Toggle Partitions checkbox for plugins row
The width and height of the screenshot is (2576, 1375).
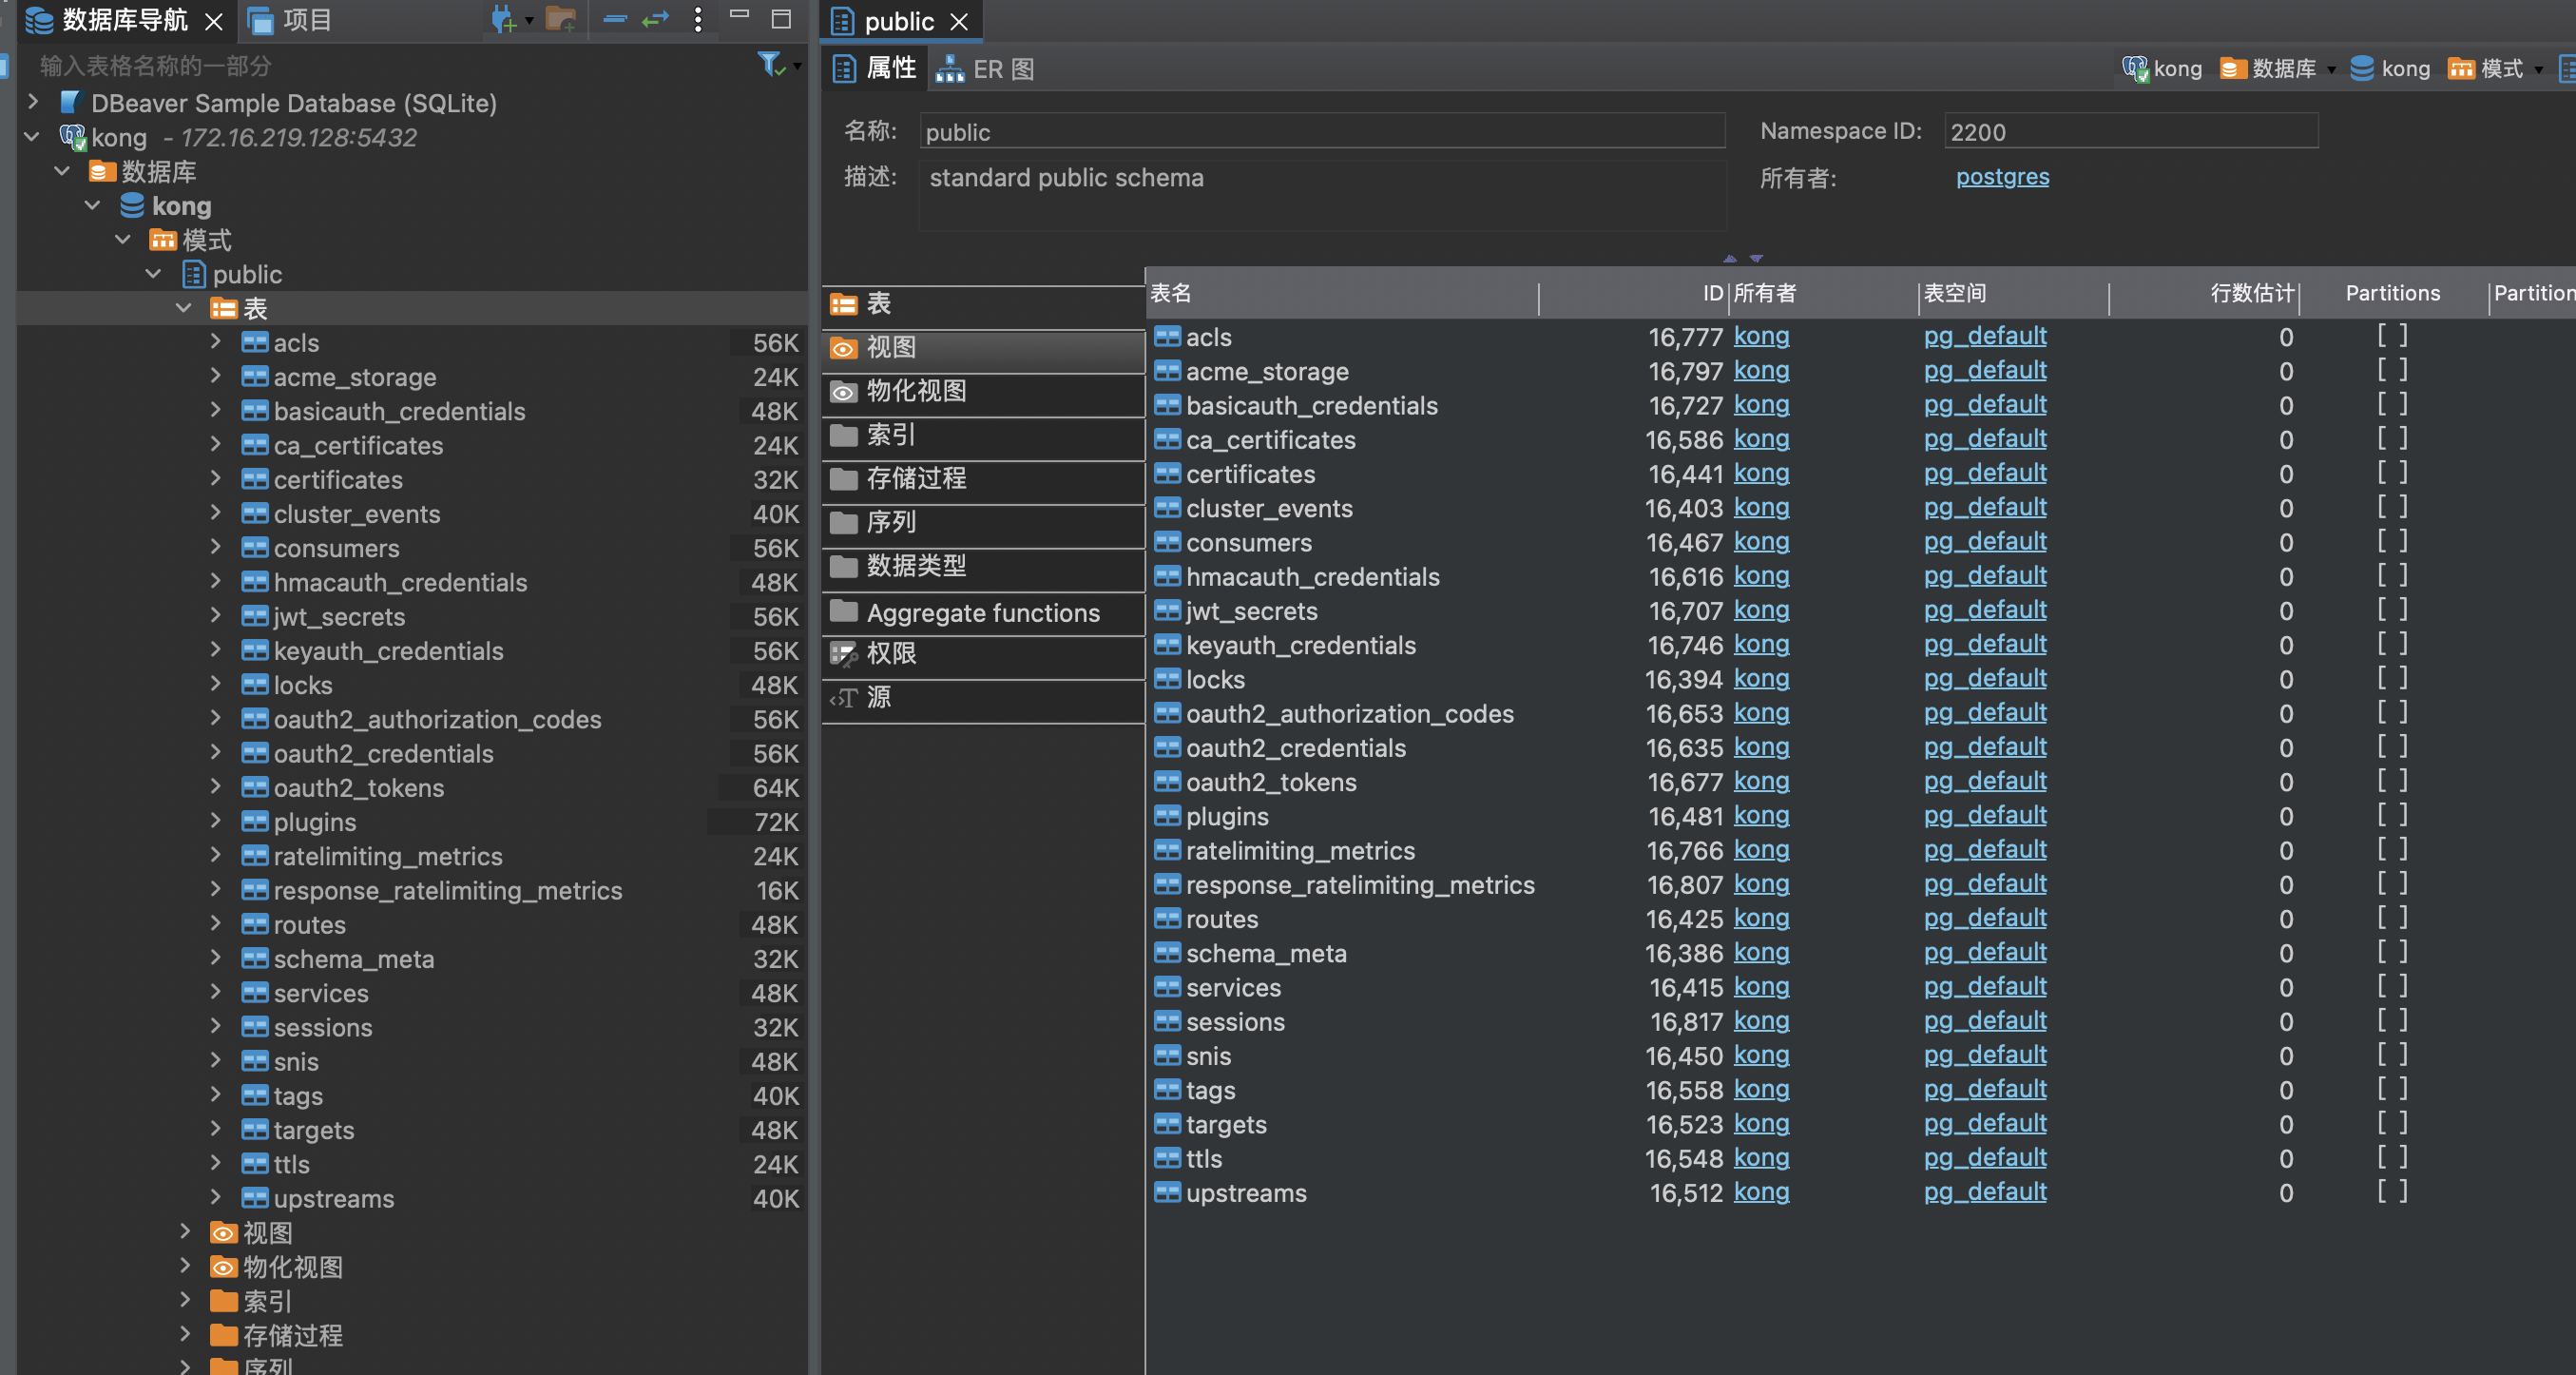tap(2392, 815)
